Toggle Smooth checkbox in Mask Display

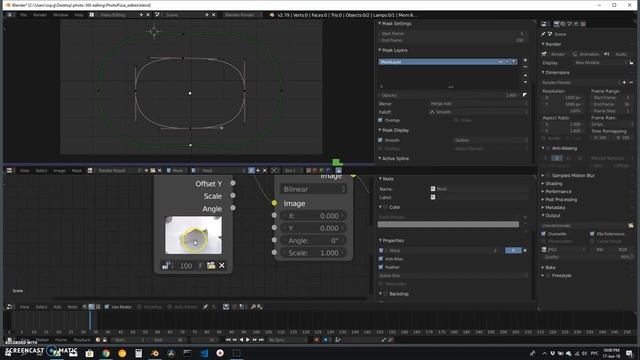(380, 140)
